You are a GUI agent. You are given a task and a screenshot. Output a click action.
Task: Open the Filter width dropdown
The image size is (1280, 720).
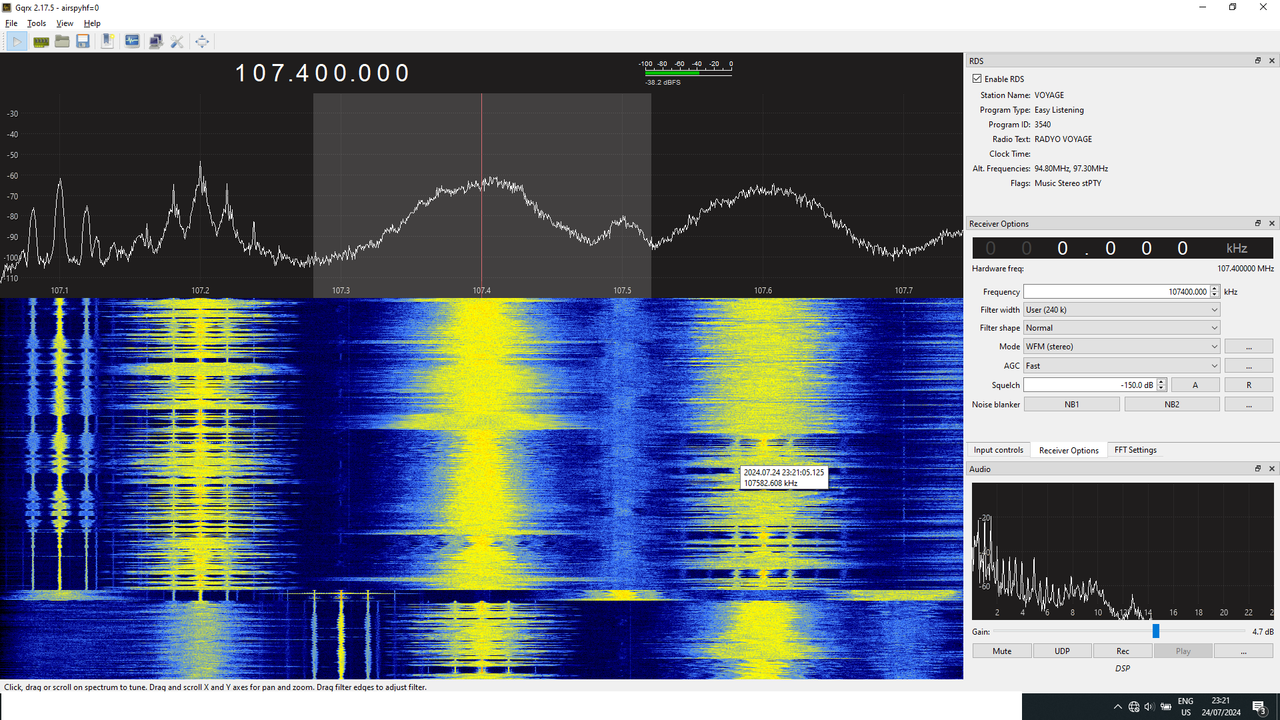coord(1122,310)
